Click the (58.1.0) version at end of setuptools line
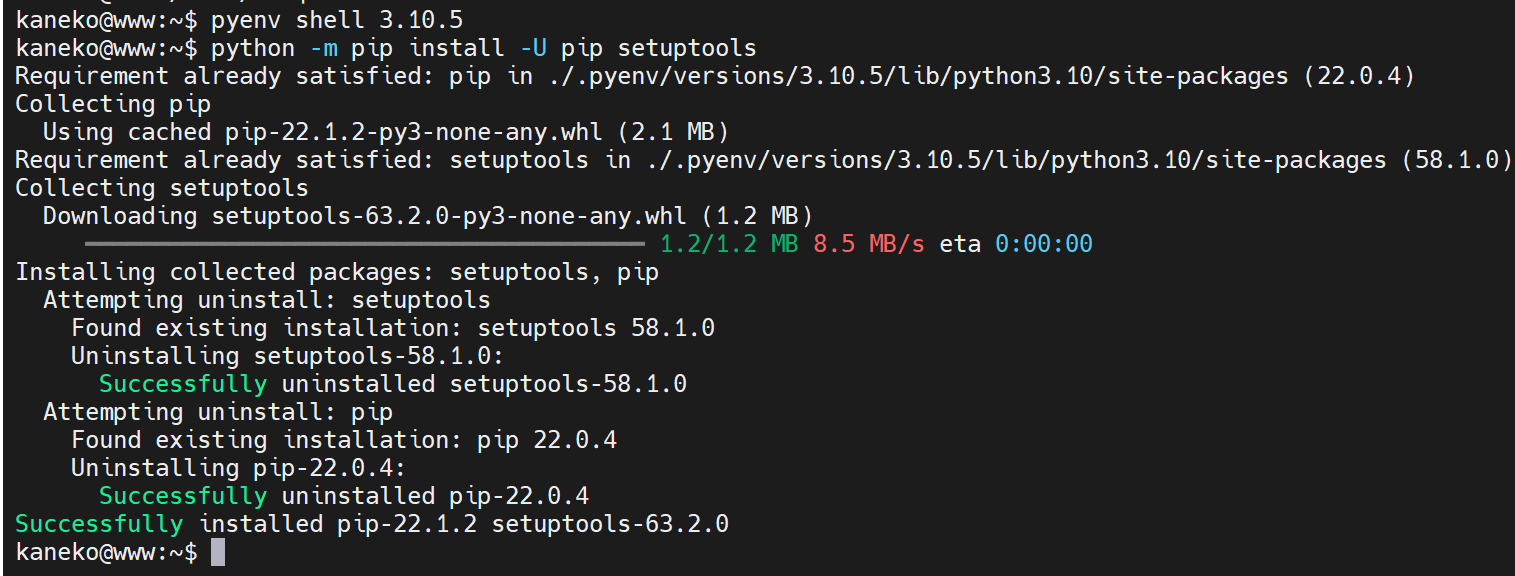Image resolution: width=1515 pixels, height=576 pixels. (1457, 160)
